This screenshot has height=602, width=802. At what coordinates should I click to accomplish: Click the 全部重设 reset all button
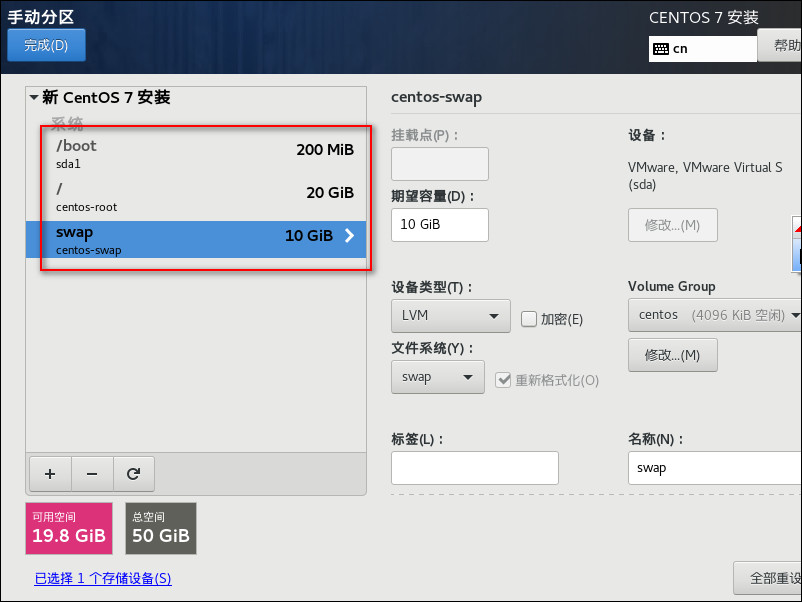[x=768, y=578]
